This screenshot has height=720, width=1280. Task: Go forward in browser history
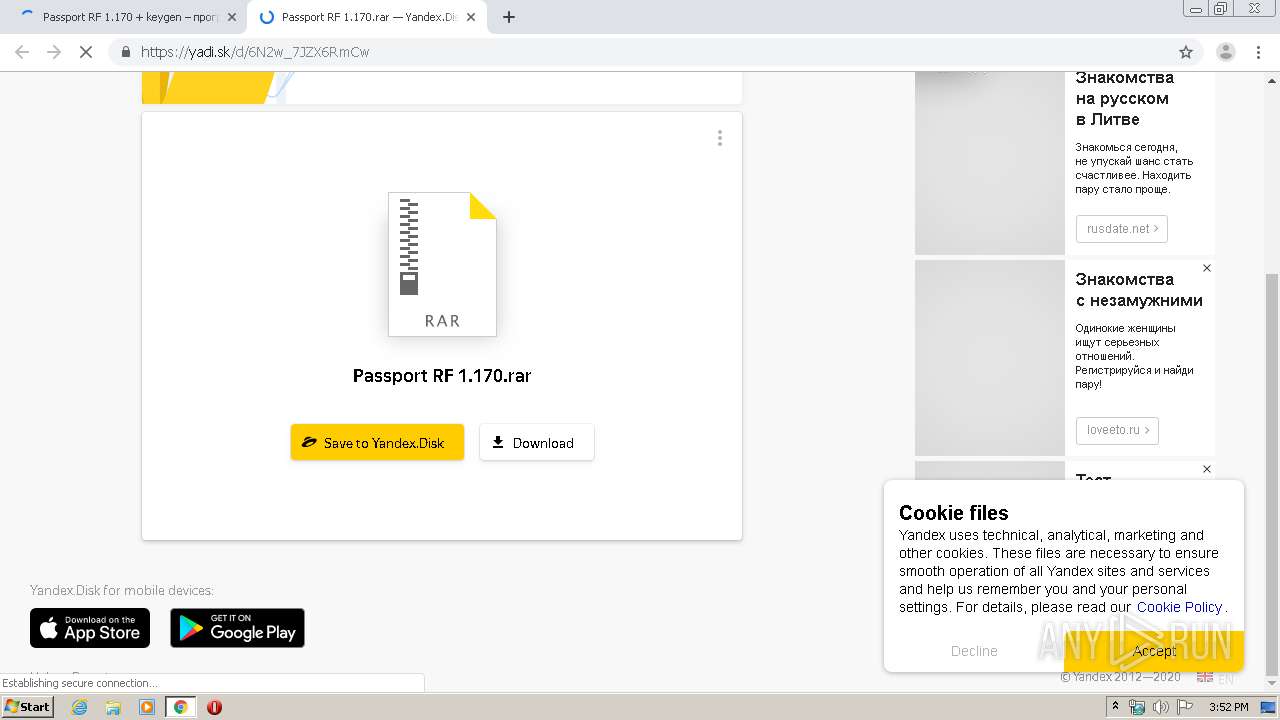[54, 52]
